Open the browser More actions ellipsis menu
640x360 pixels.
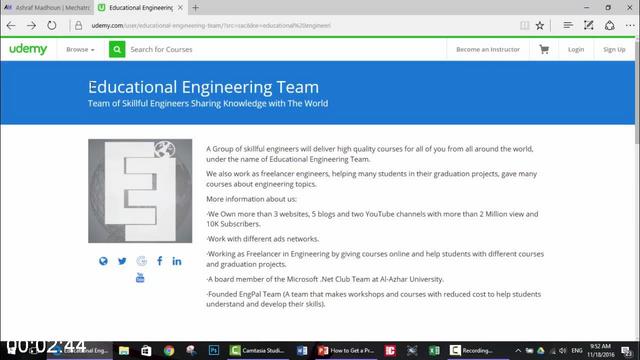[x=630, y=25]
